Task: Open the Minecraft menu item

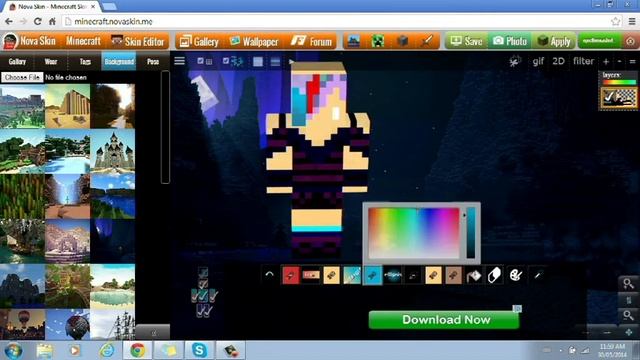Action: 83,41
